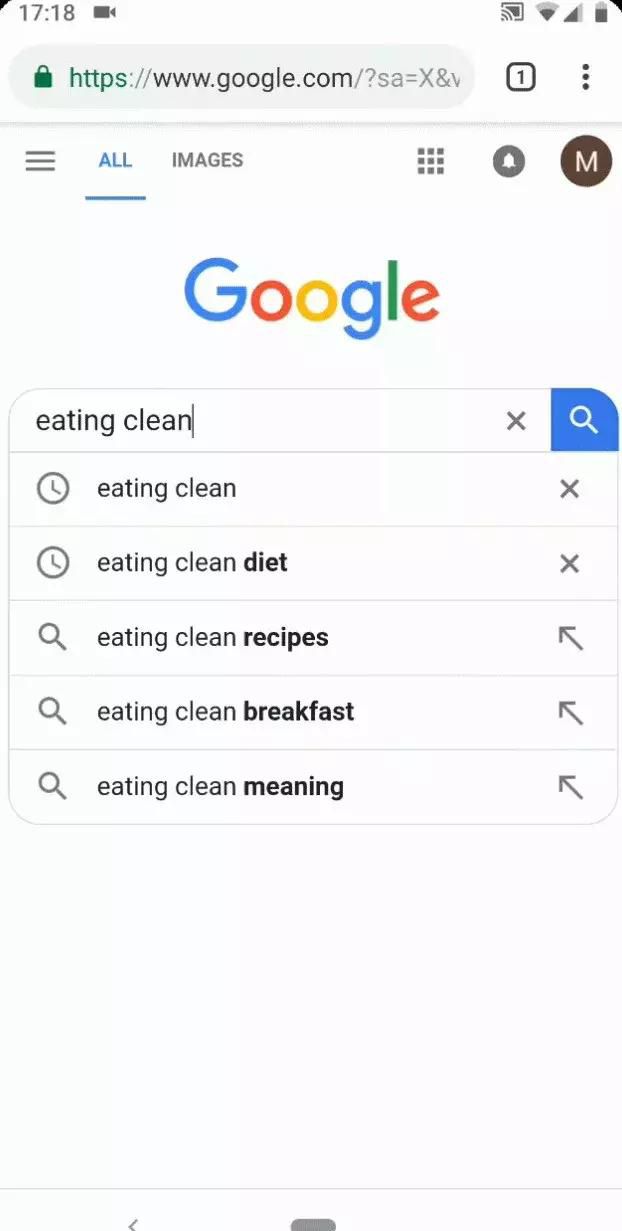Open the account profile avatar

[x=586, y=161]
